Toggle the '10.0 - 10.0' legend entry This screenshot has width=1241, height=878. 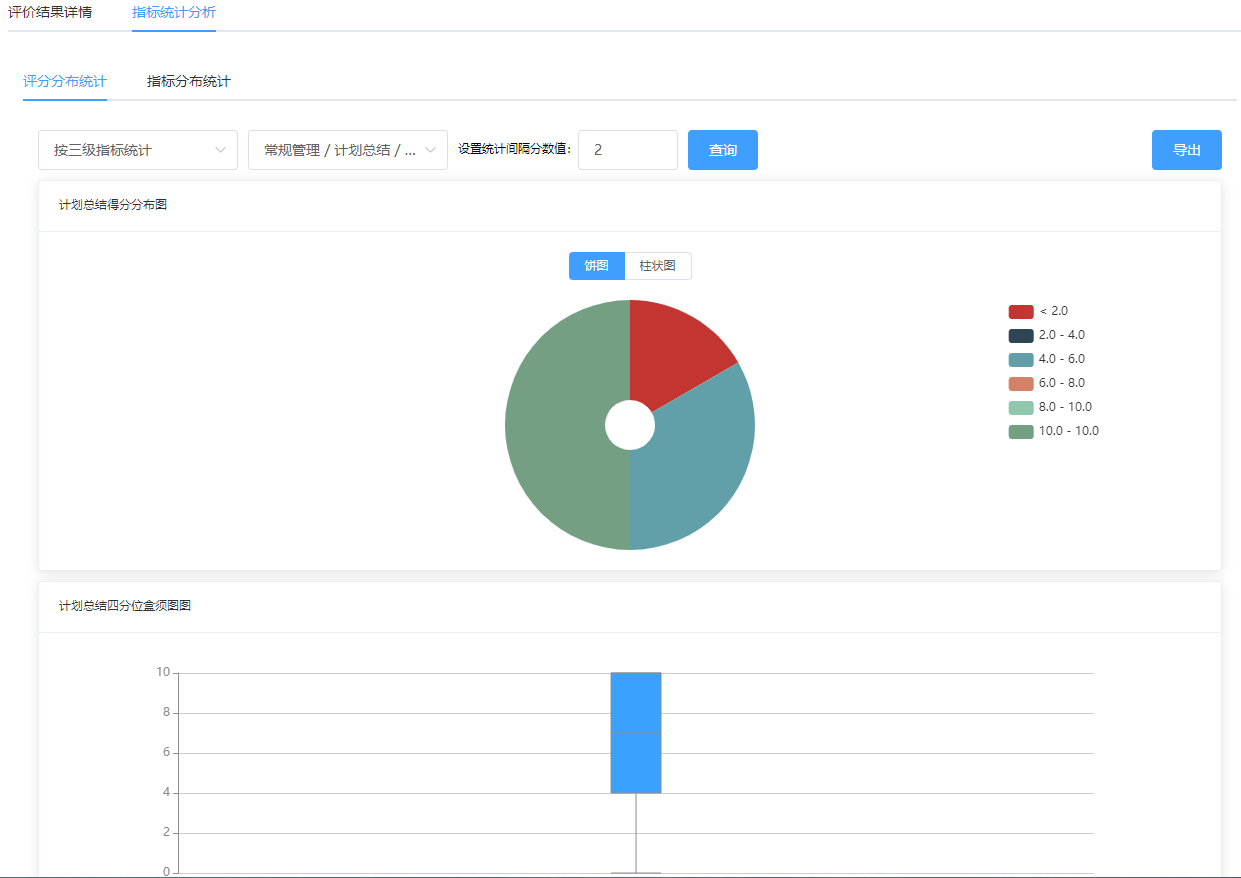click(x=1054, y=431)
